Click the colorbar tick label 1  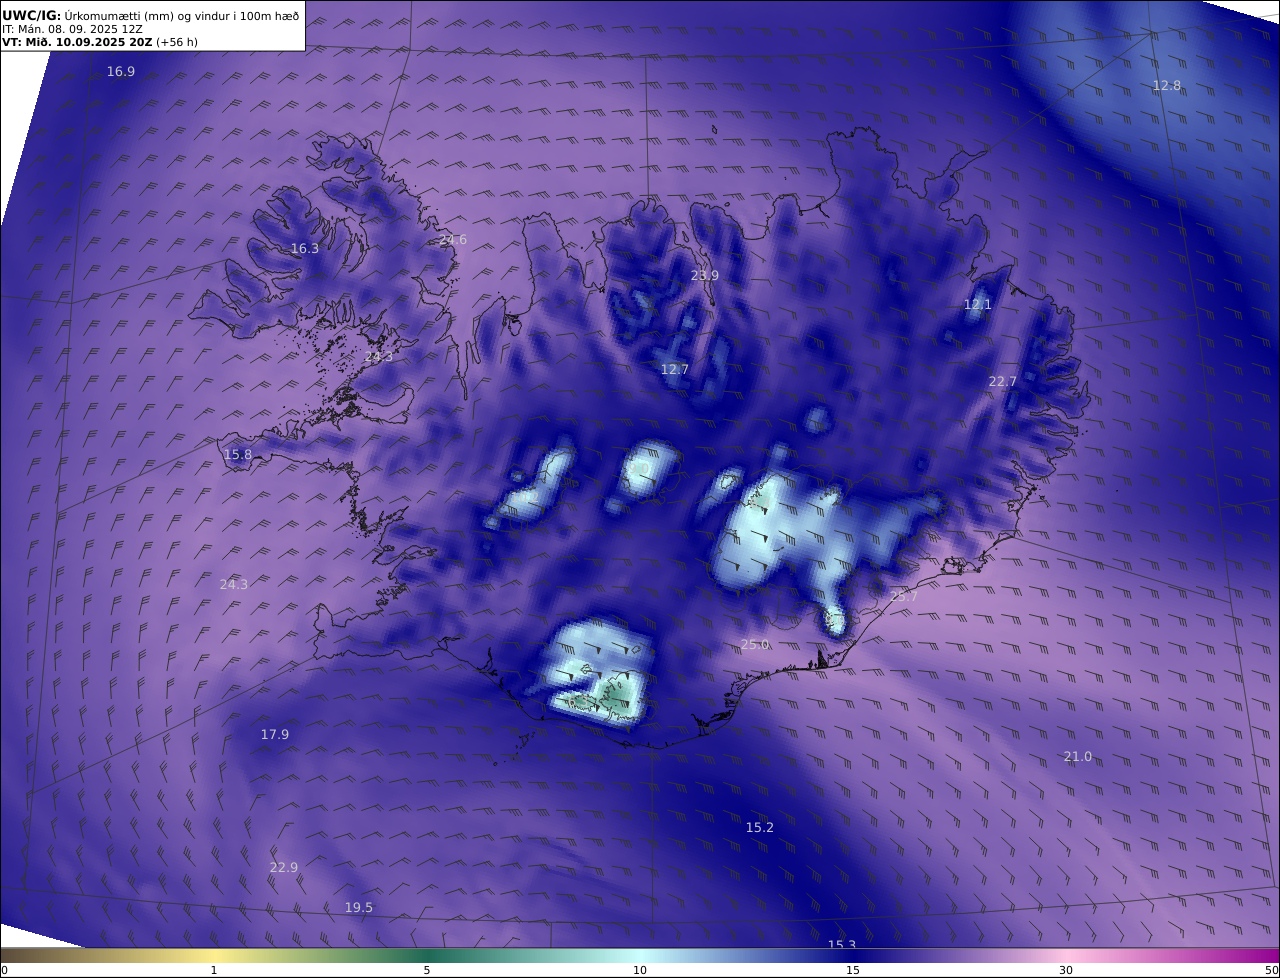point(214,970)
